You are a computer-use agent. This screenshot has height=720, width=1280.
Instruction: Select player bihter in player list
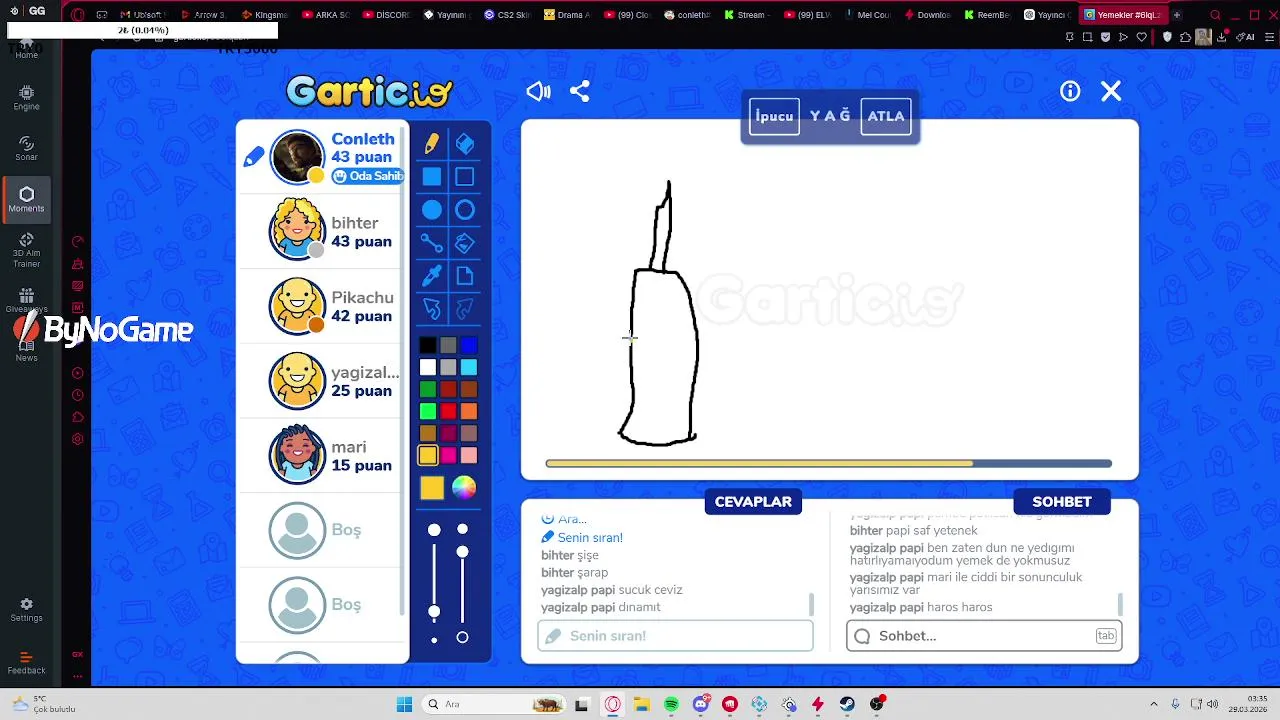tap(322, 231)
